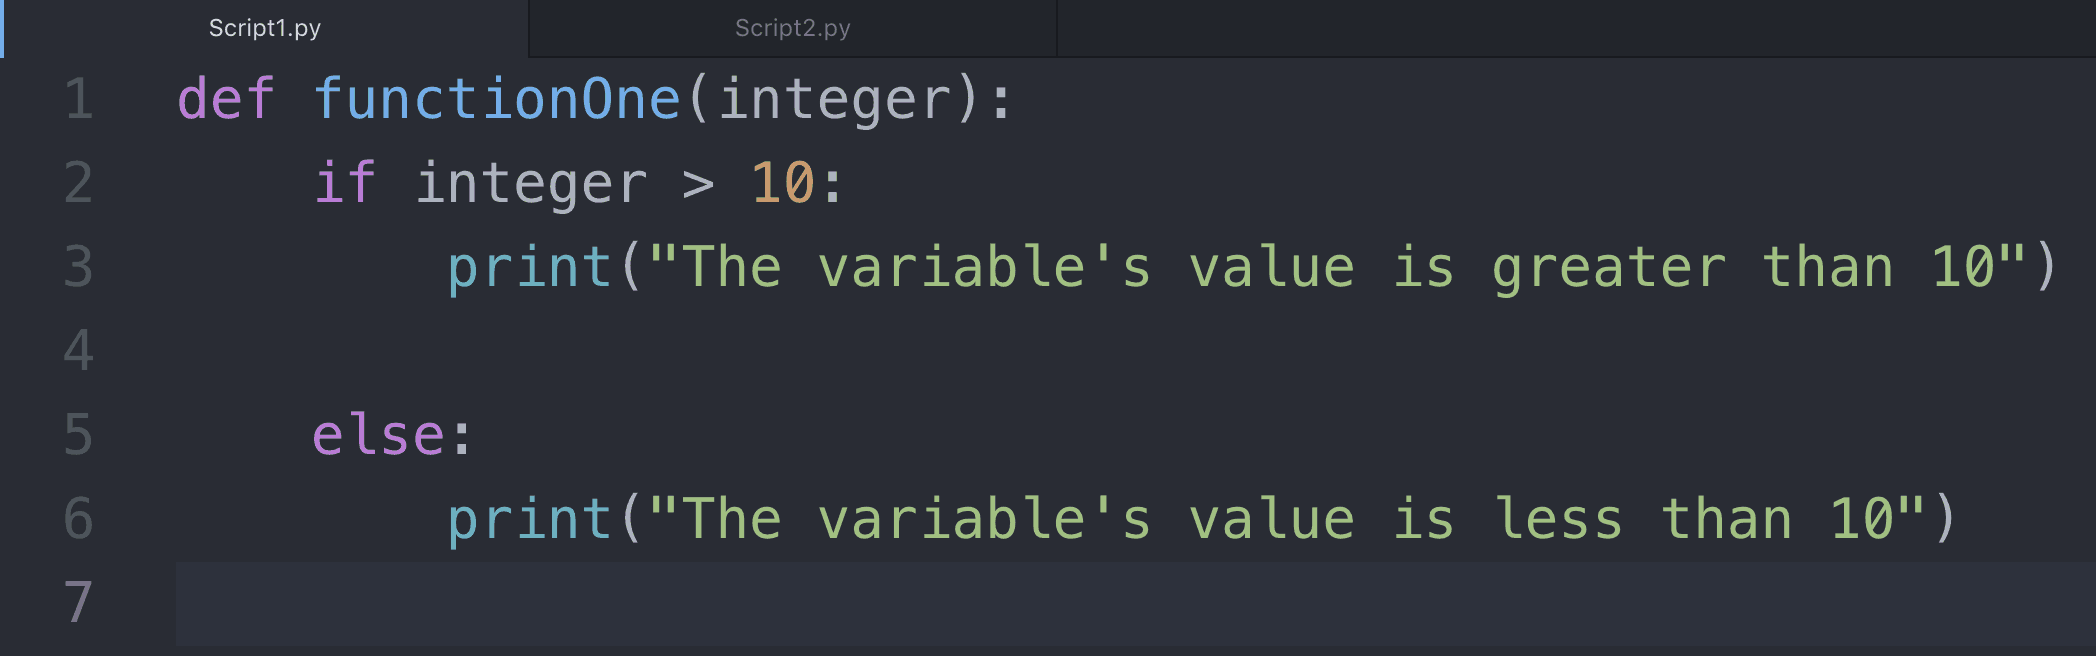Image resolution: width=2096 pixels, height=656 pixels.
Task: Click the if keyword on line 2
Action: tap(345, 183)
